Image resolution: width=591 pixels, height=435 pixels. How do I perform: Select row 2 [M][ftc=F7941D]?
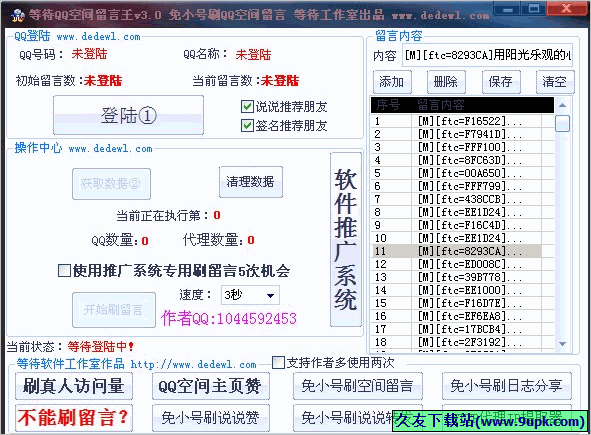[x=462, y=134]
